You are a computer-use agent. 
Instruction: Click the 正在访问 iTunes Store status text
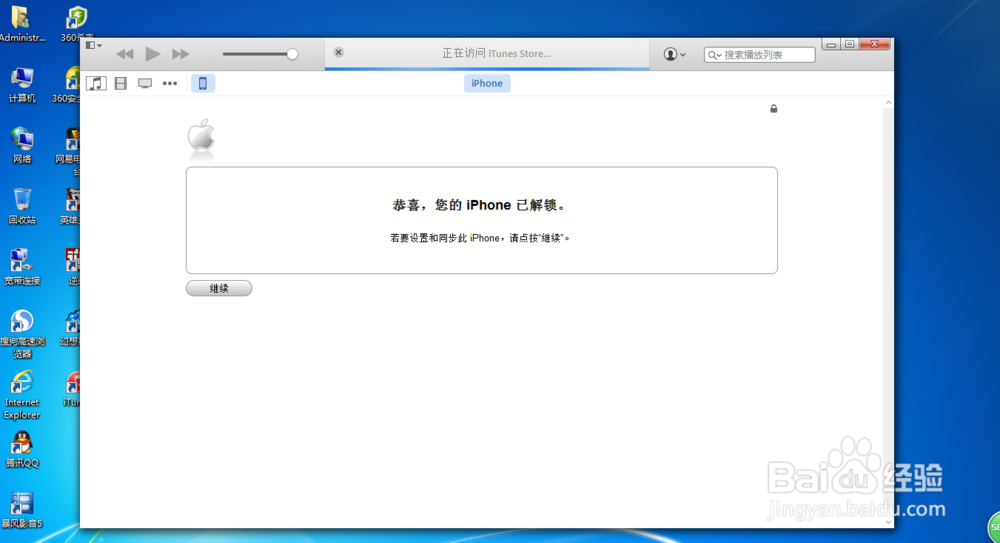[x=496, y=54]
